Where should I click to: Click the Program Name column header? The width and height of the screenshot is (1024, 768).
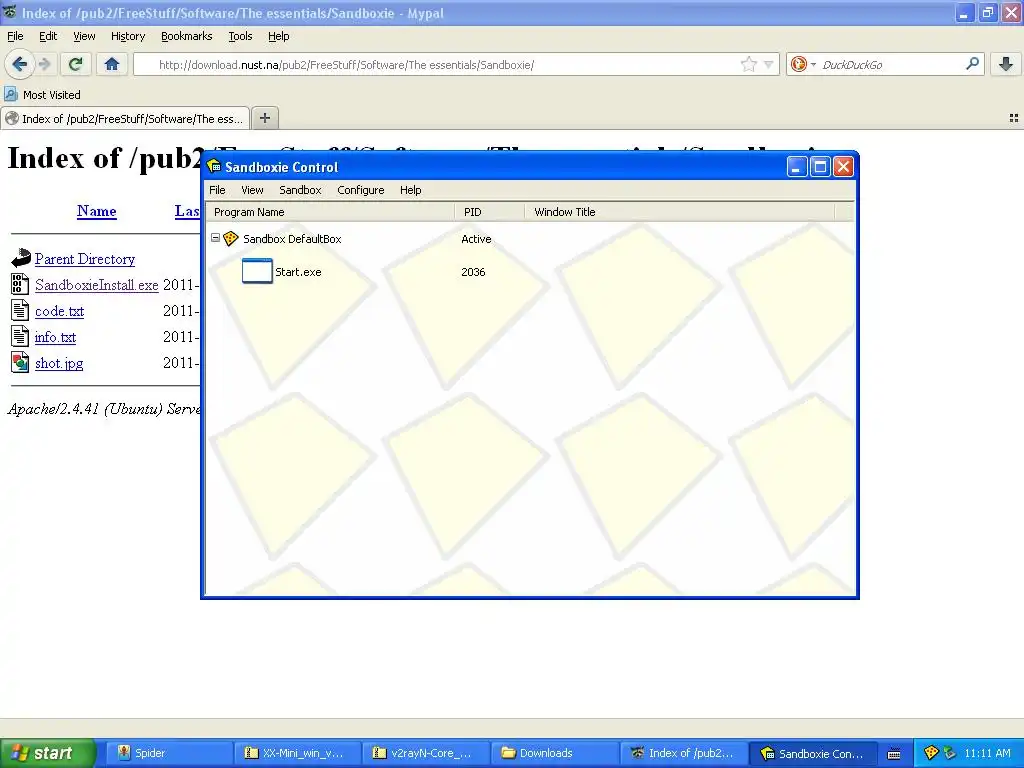(x=330, y=212)
